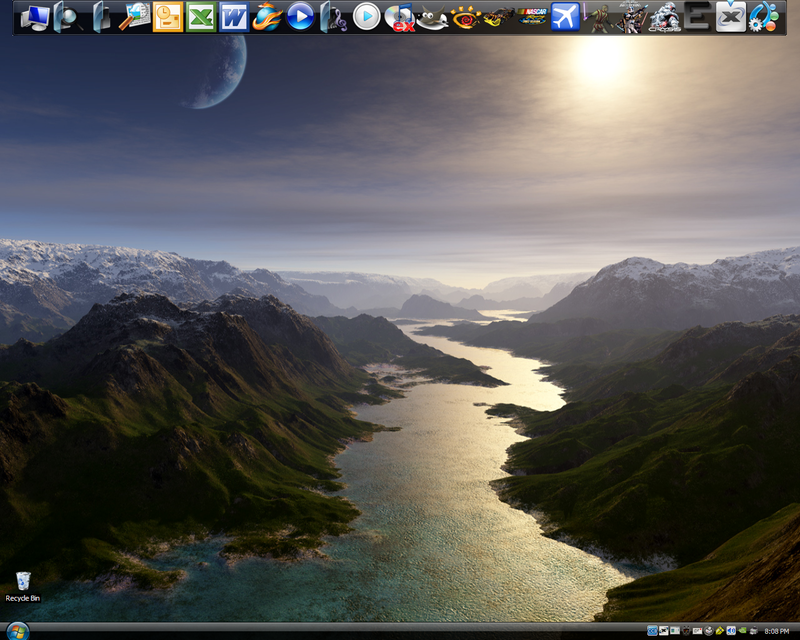Open the black letter E dock icon
Viewport: 800px width, 640px height.
(697, 17)
